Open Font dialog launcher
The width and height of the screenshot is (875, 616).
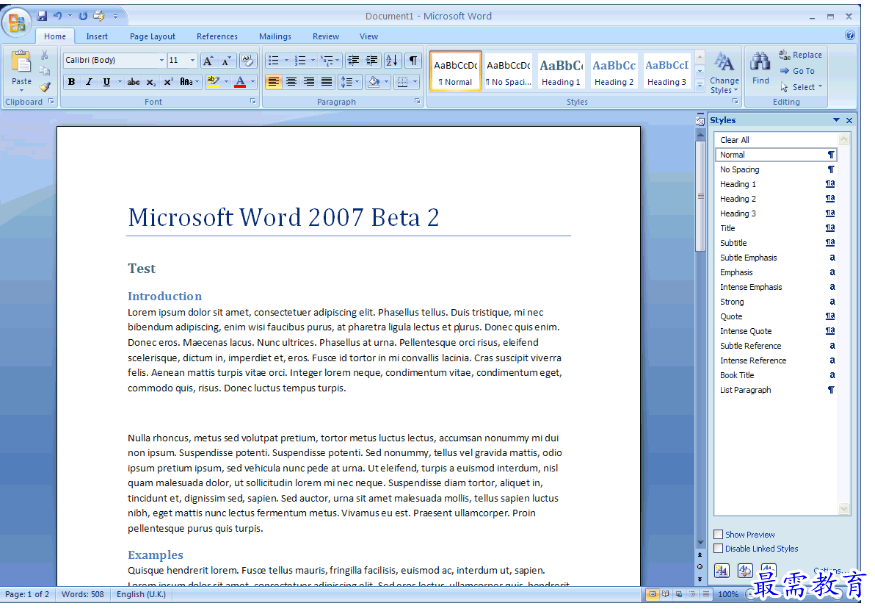point(253,102)
